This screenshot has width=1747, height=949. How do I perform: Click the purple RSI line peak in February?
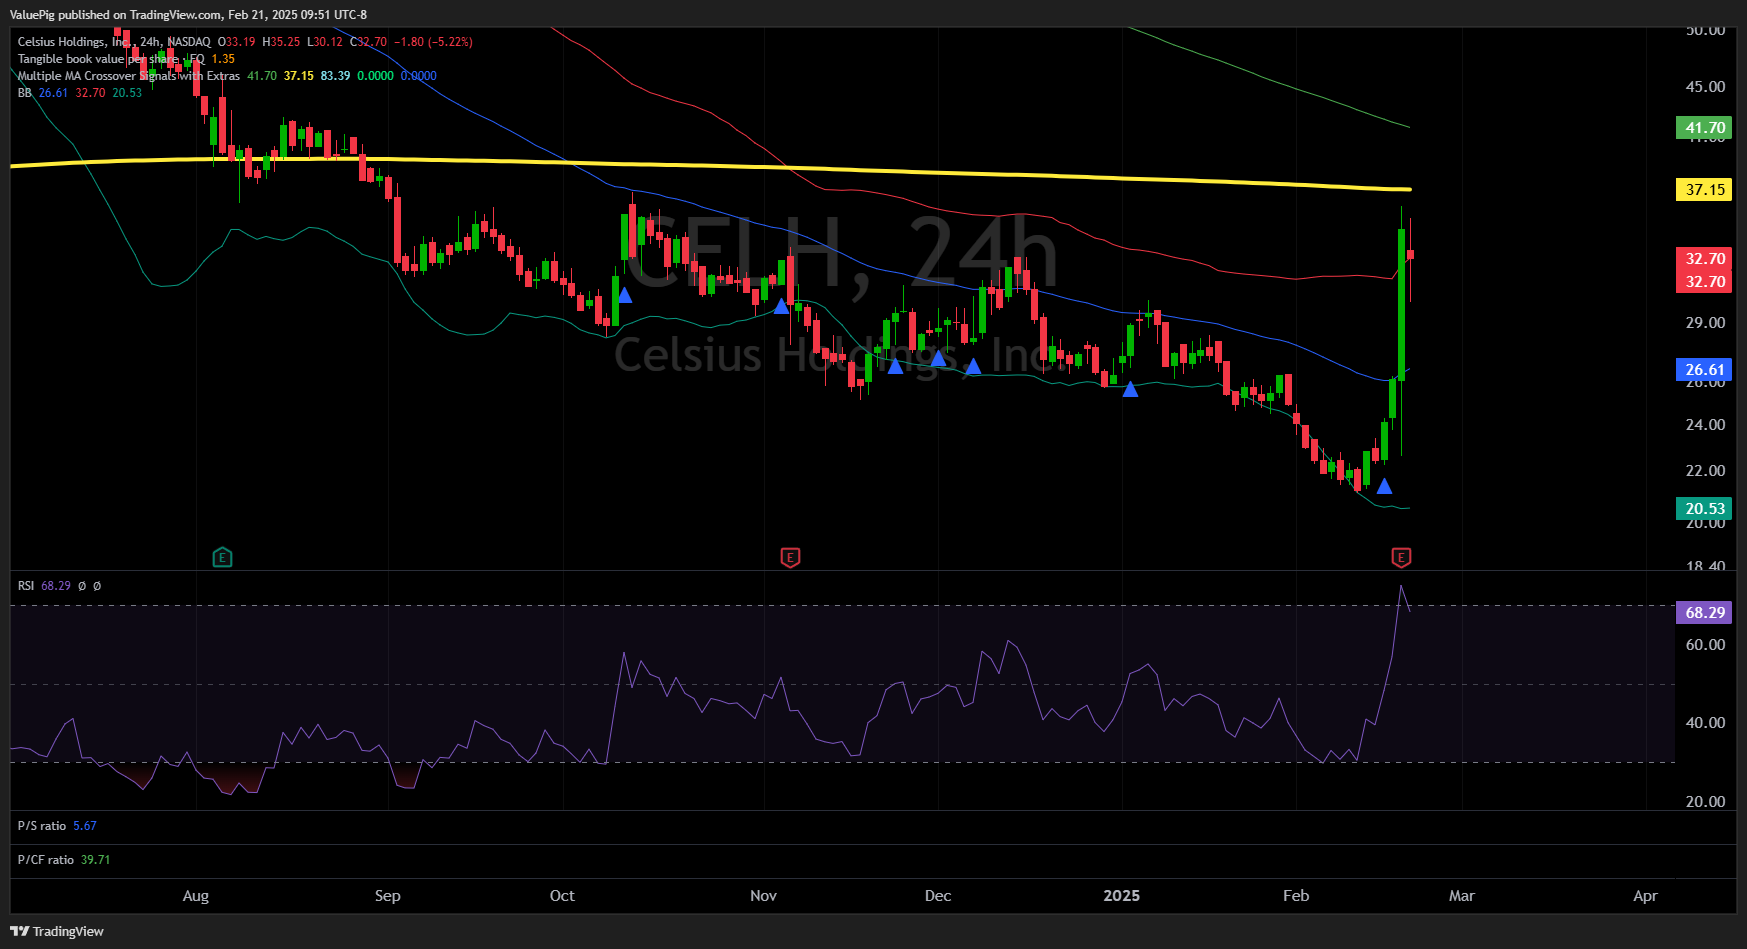click(1401, 587)
